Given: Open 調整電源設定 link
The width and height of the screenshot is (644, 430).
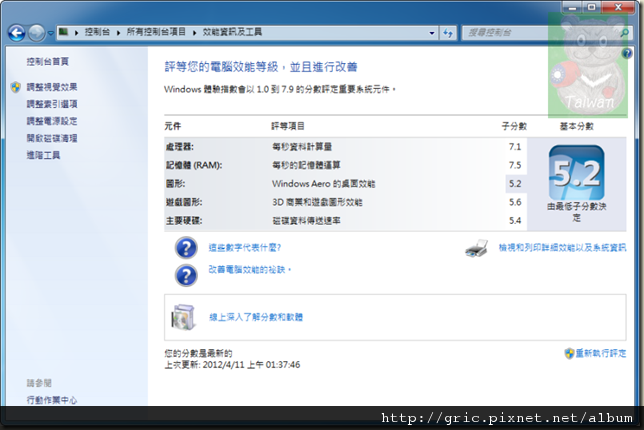Looking at the screenshot, I should point(52,121).
